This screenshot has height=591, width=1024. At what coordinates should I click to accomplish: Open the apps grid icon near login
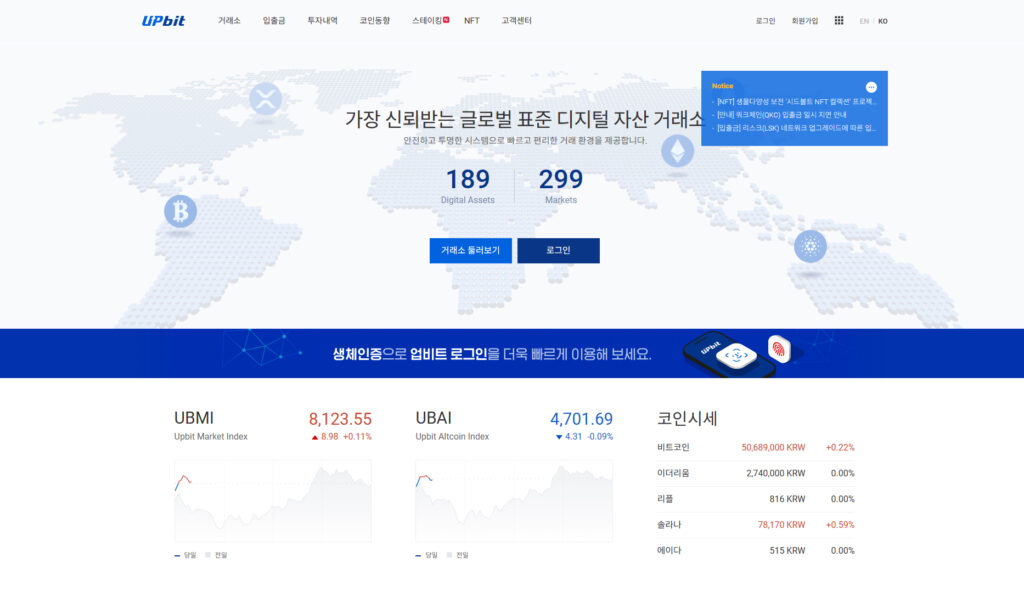pos(838,20)
